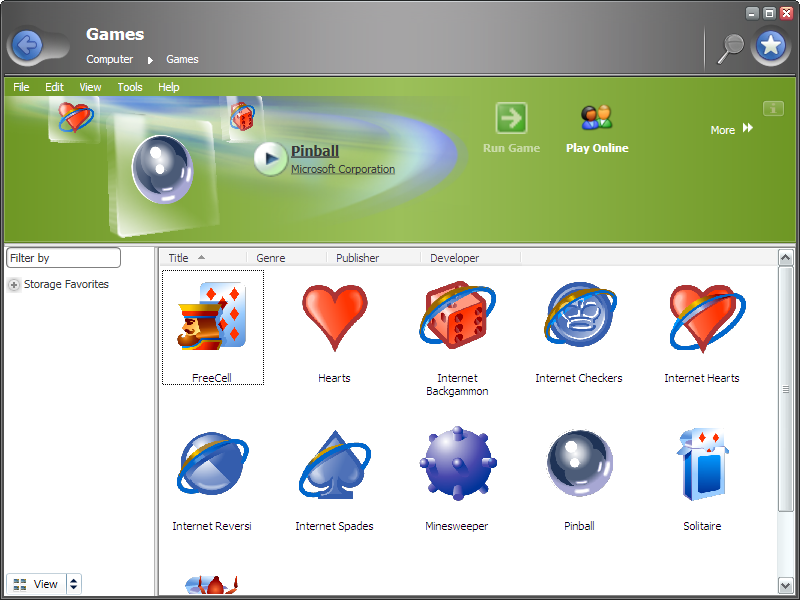Click the Games breadcrumb
This screenshot has height=600, width=800.
pos(182,59)
